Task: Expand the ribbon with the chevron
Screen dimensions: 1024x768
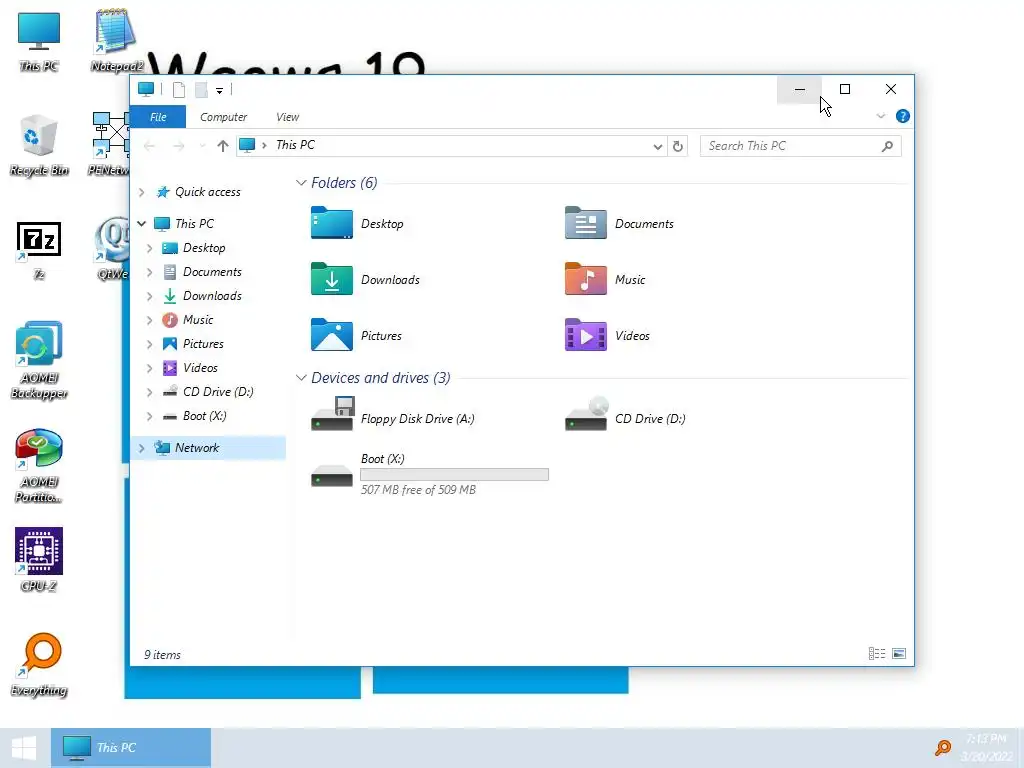Action: pyautogui.click(x=880, y=116)
